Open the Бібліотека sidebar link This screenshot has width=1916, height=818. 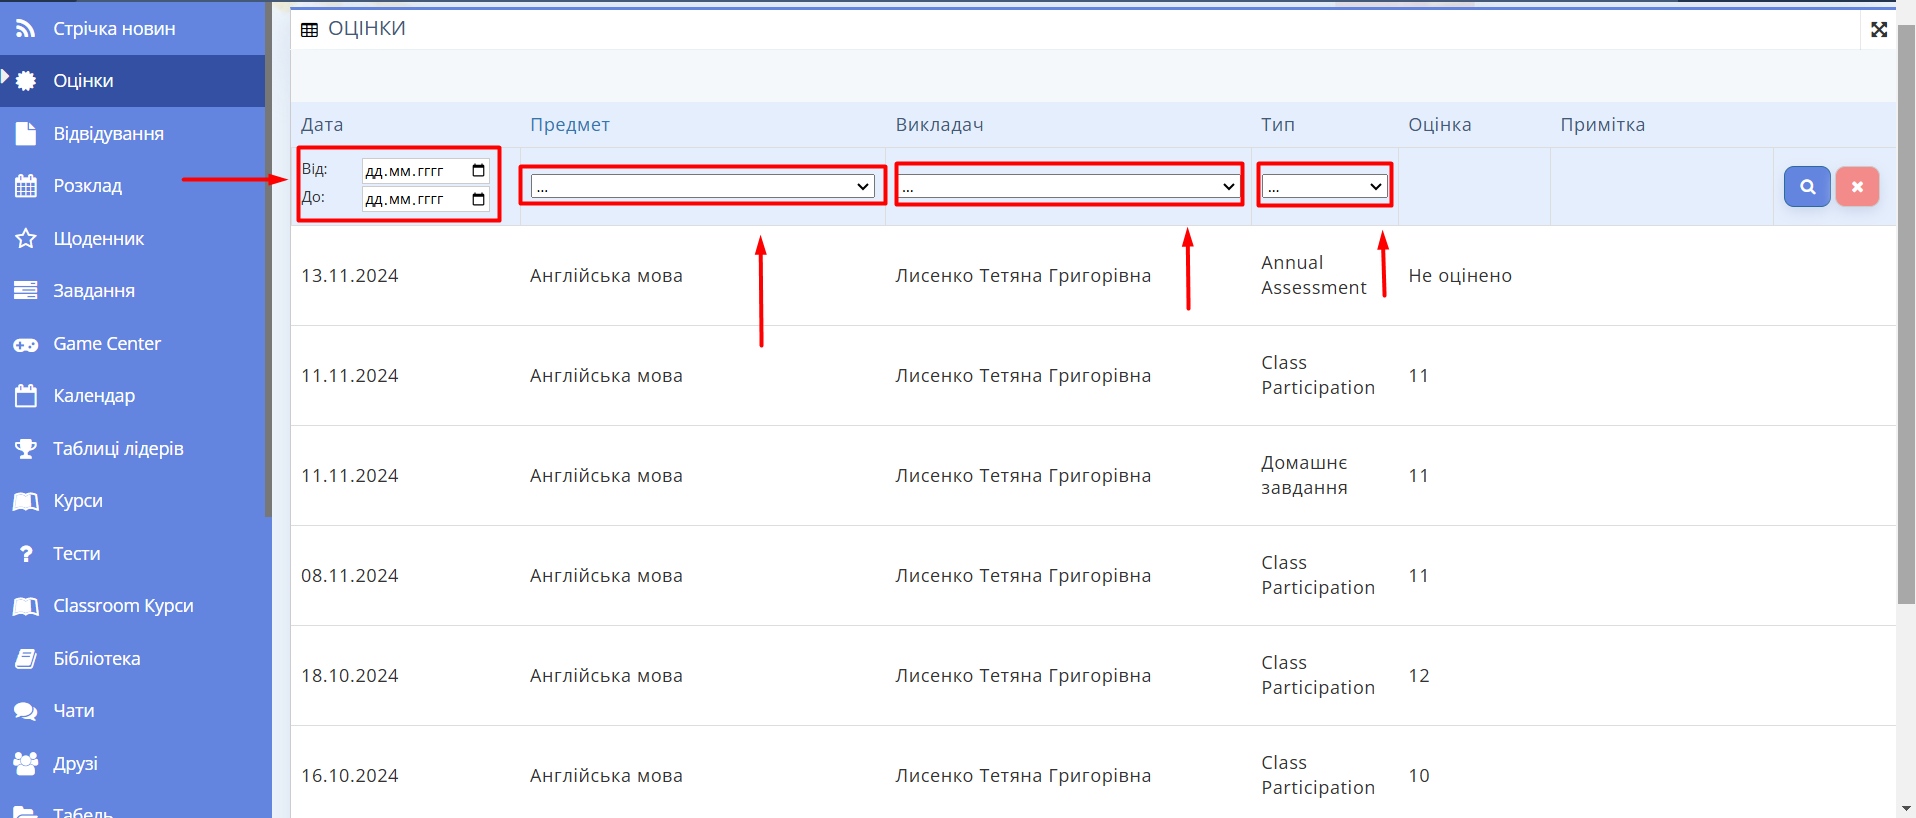pos(96,659)
